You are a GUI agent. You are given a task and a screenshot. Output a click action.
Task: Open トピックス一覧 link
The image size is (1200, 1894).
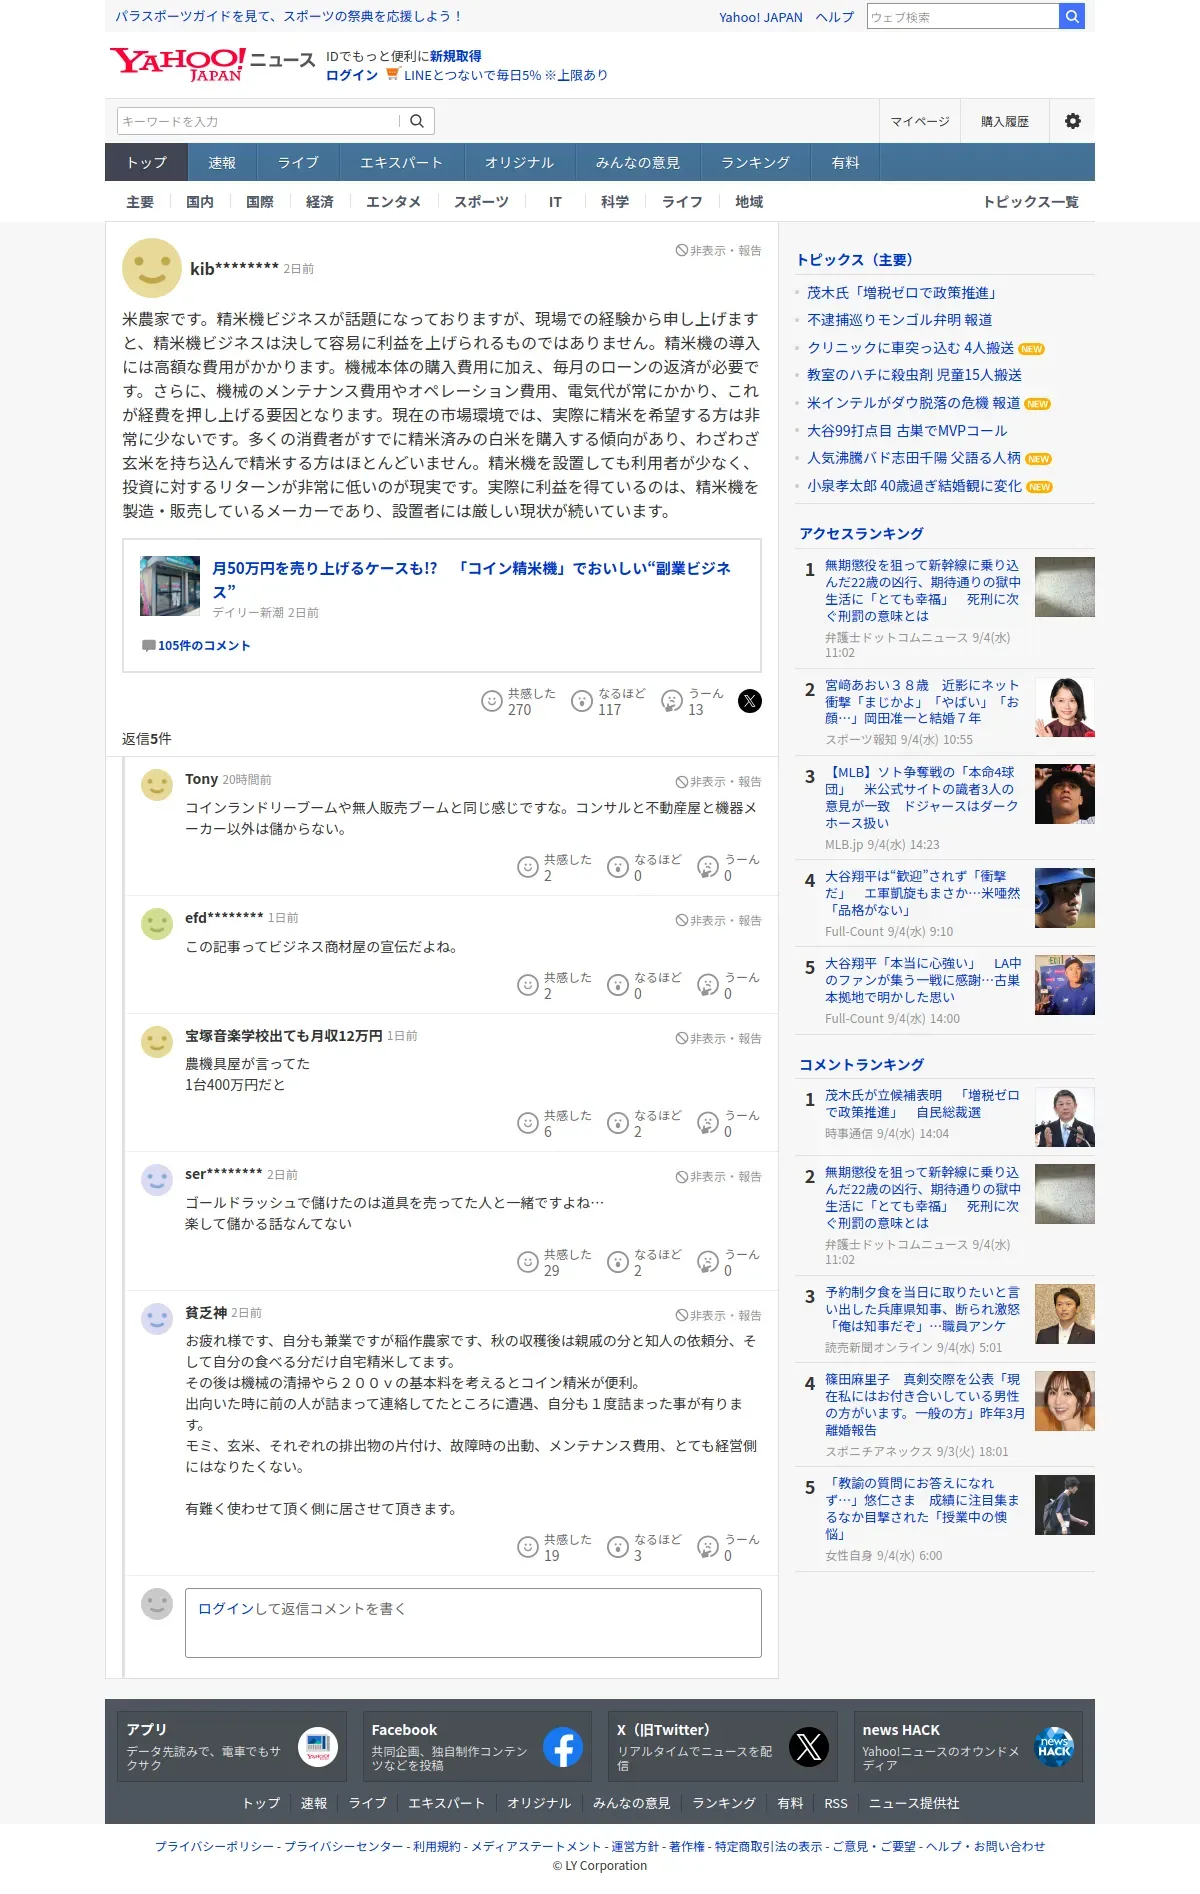tap(1031, 202)
